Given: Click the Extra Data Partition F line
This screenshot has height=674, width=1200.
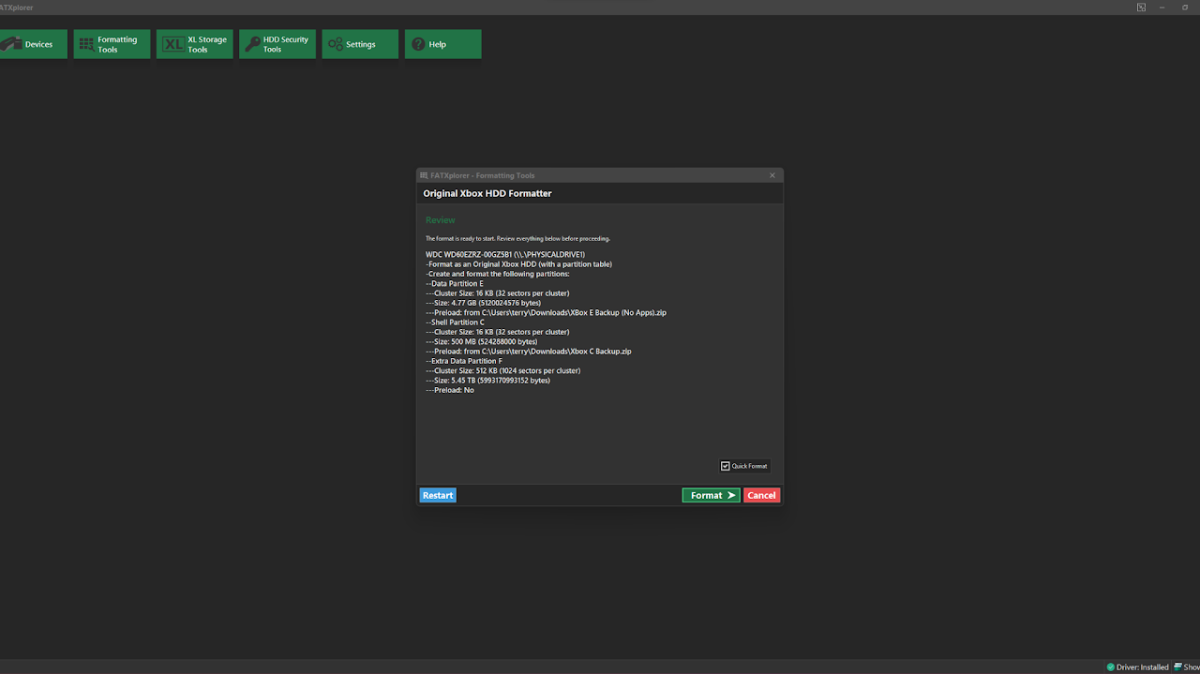Looking at the screenshot, I should (x=464, y=361).
